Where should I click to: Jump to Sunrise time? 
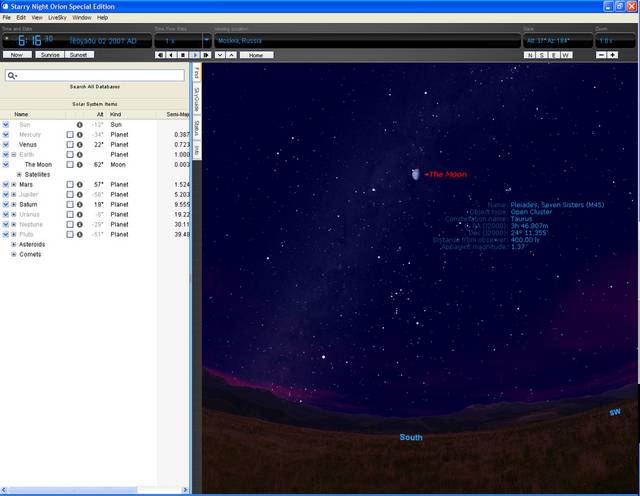pos(50,55)
